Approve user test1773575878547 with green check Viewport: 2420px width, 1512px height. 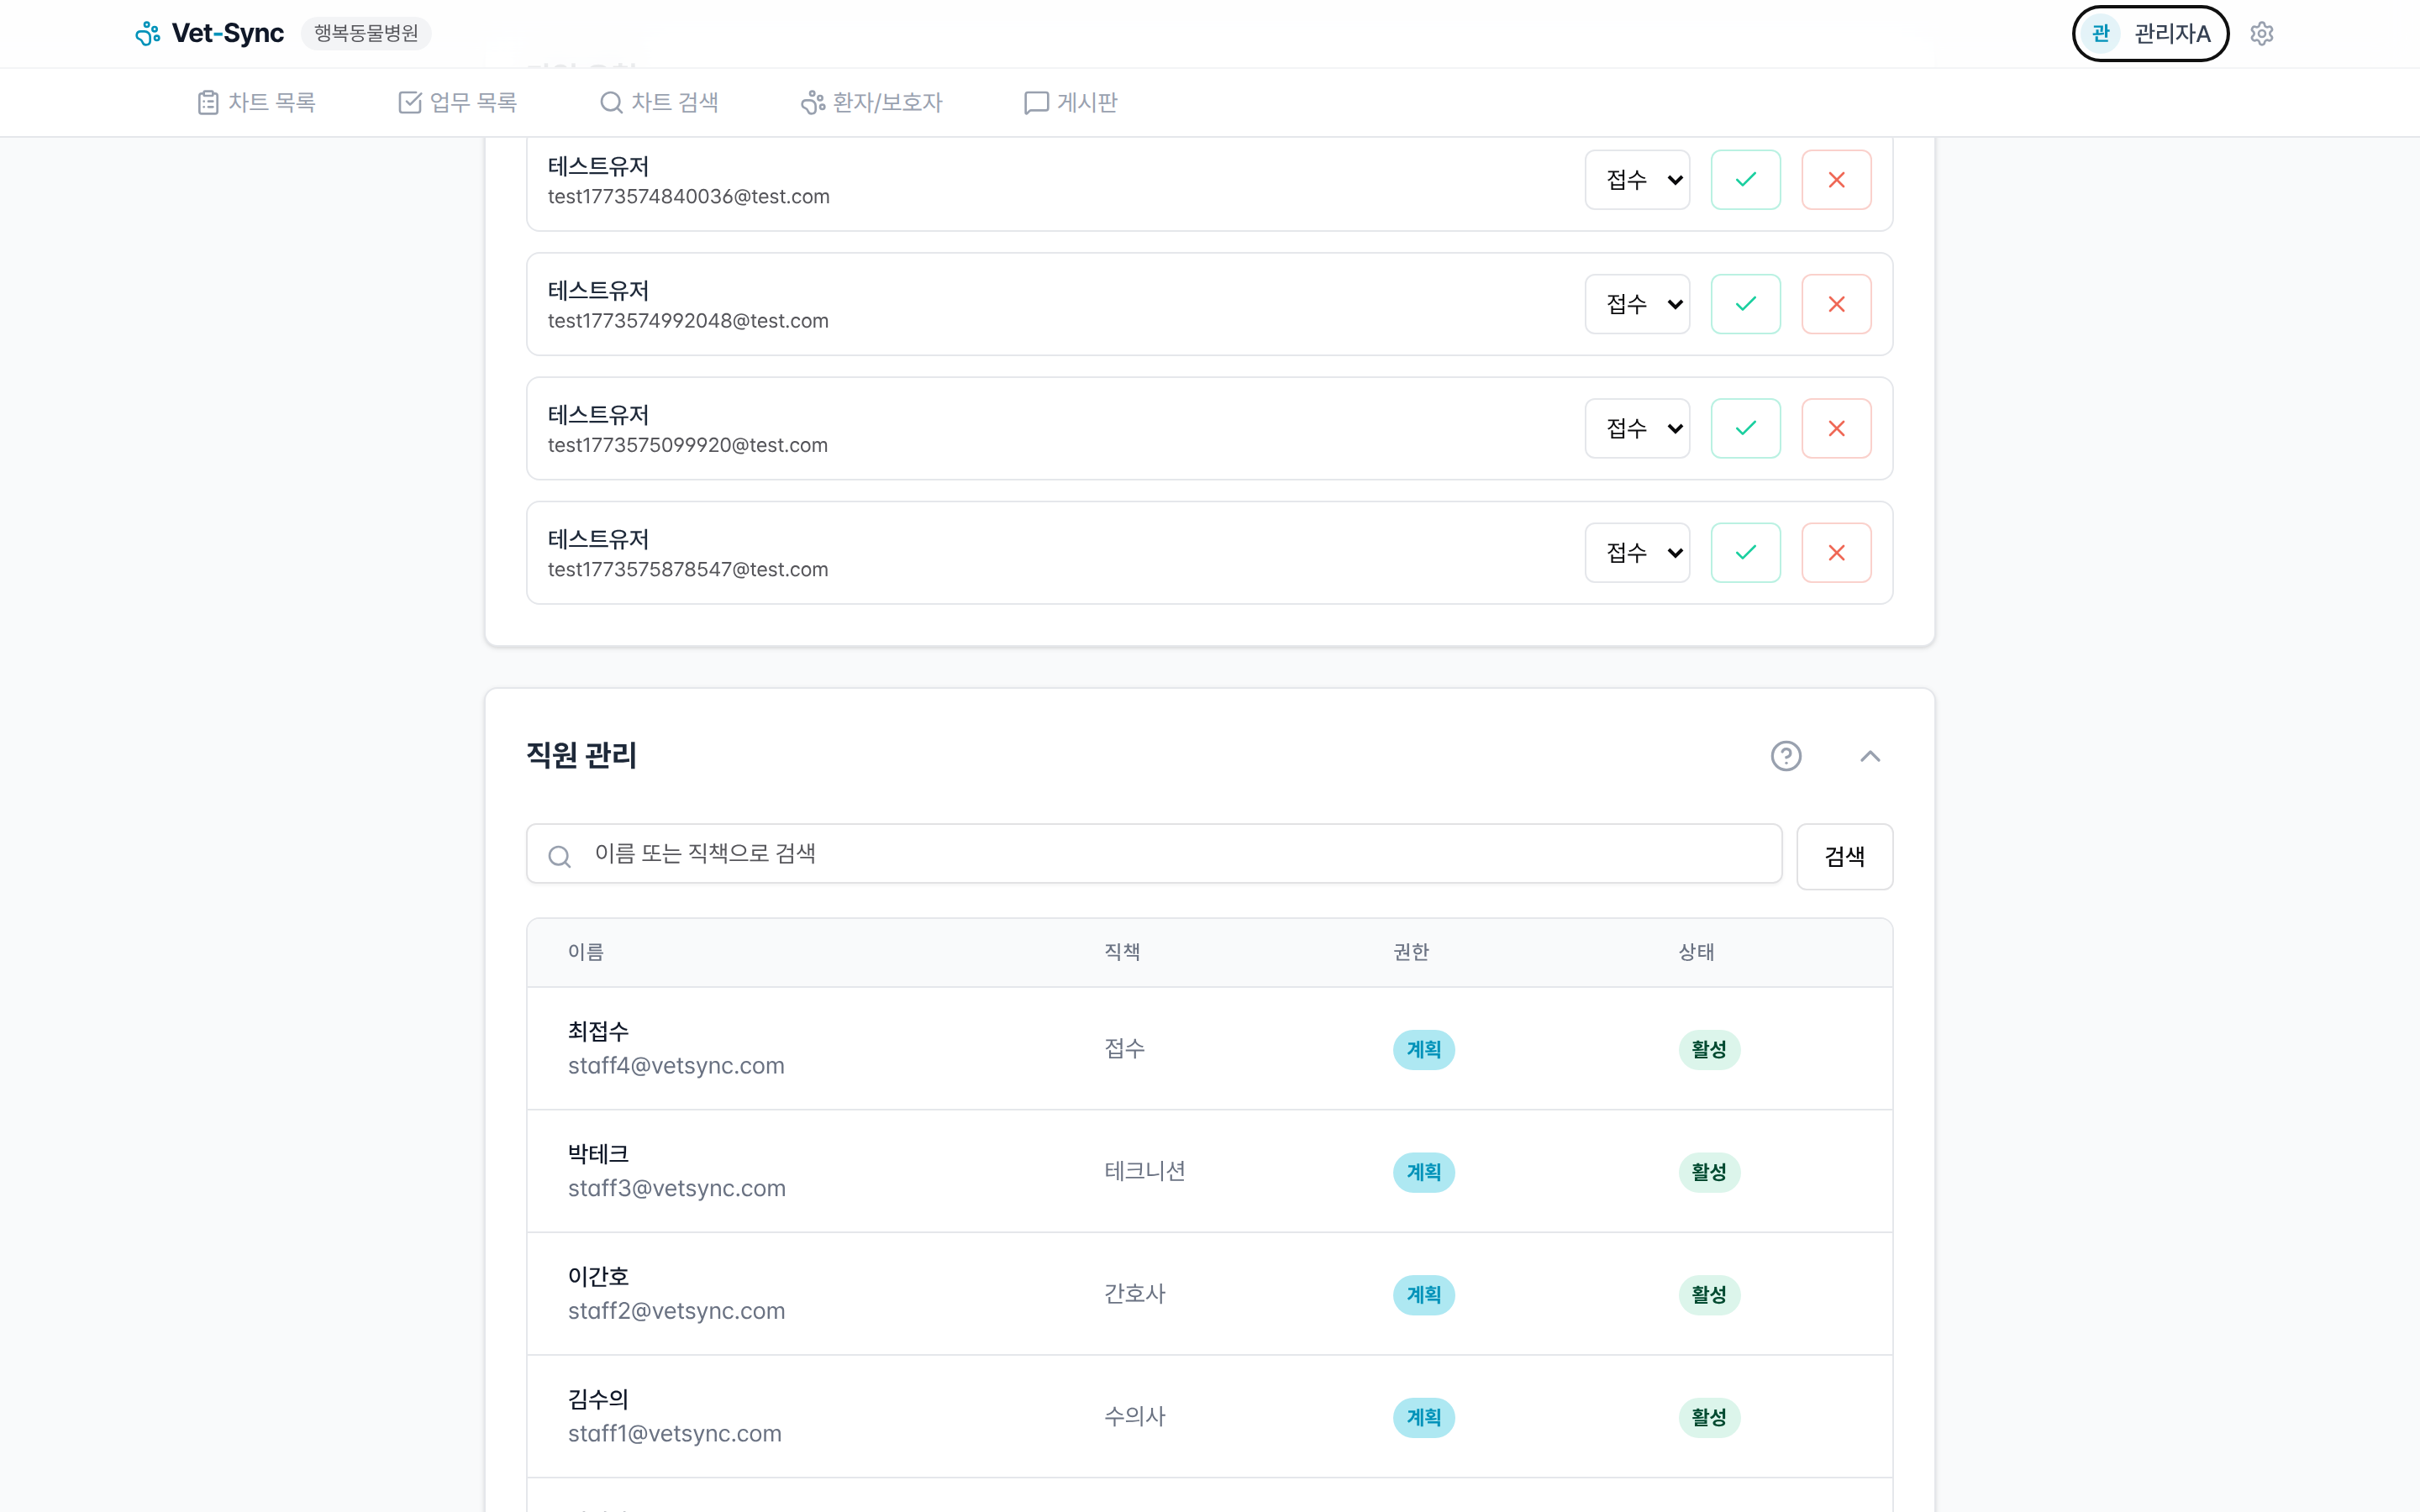click(1745, 553)
